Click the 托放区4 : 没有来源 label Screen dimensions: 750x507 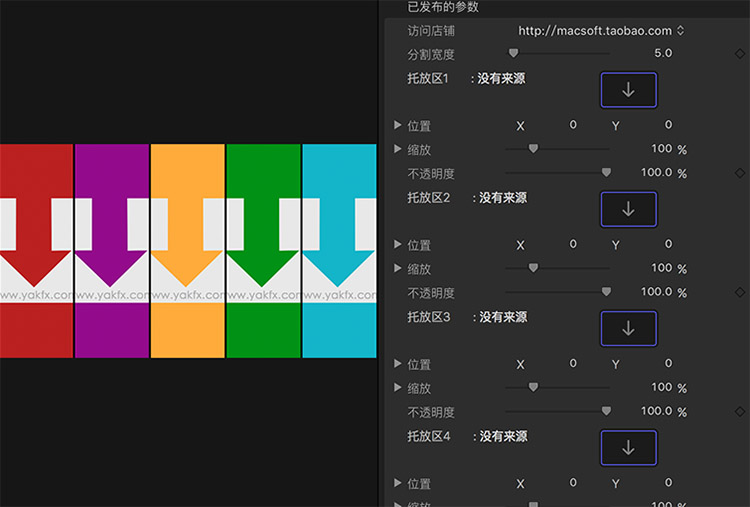point(467,436)
